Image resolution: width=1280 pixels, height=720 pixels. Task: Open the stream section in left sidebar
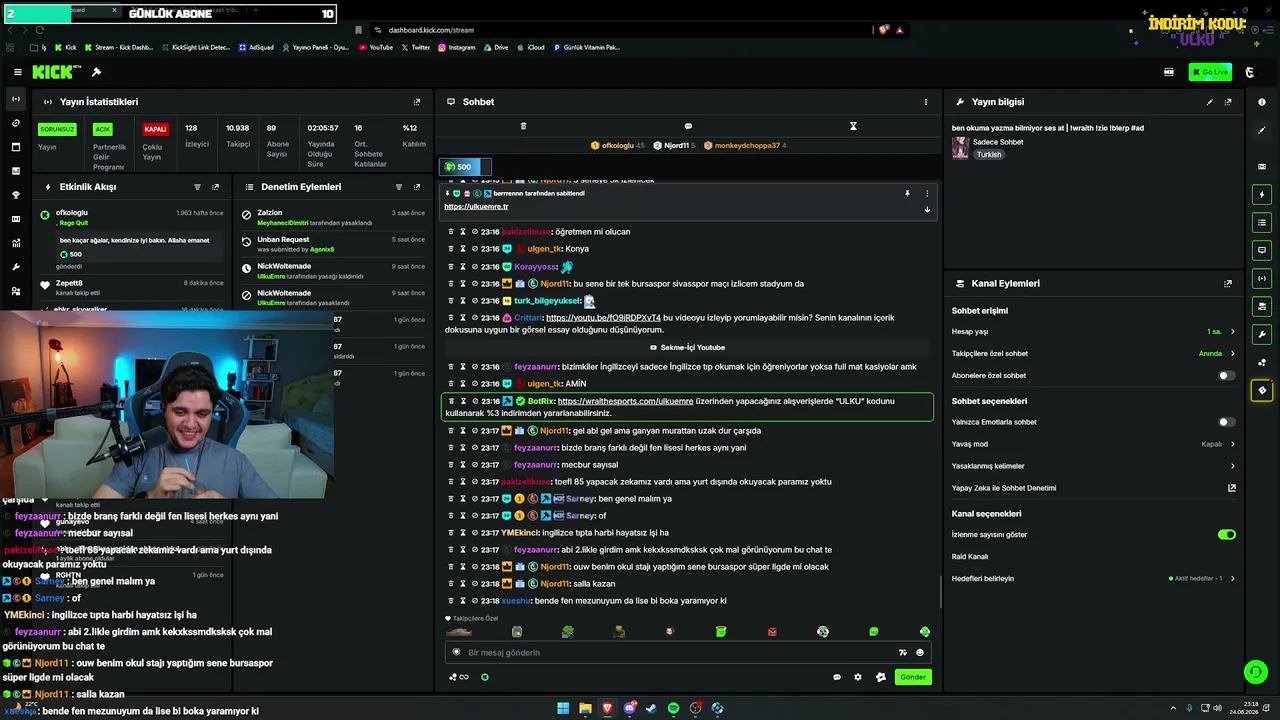pos(16,99)
